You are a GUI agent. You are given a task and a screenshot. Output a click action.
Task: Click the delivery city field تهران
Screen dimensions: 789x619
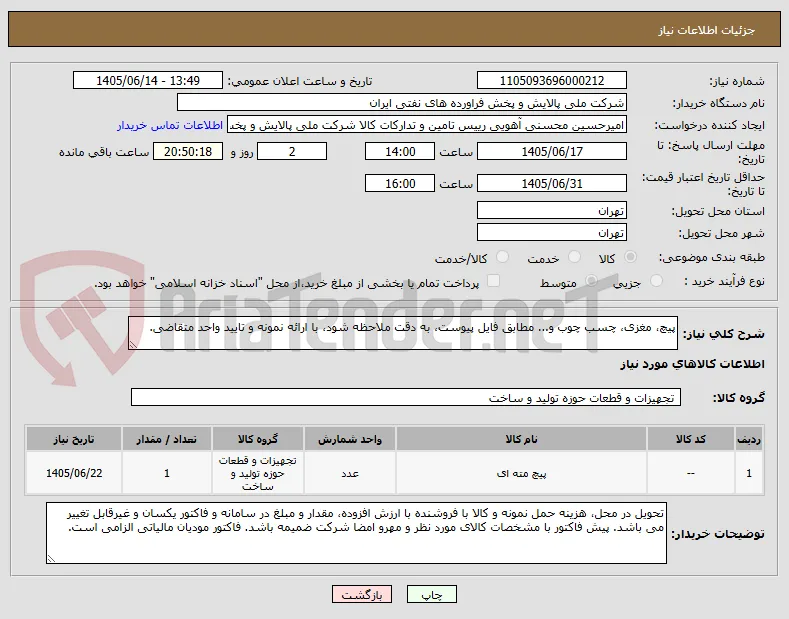point(551,233)
